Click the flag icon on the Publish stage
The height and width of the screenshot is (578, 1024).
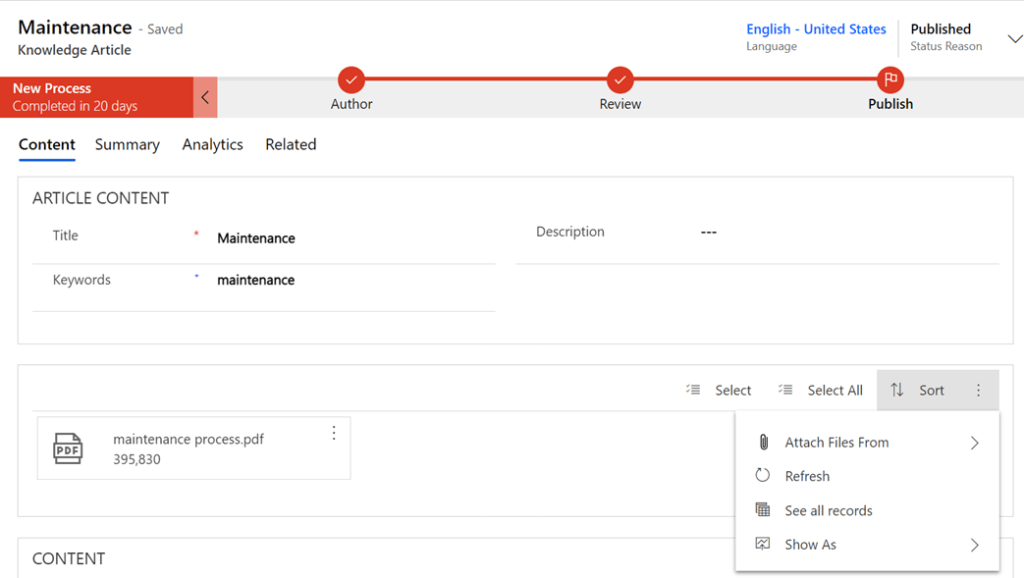[x=890, y=80]
